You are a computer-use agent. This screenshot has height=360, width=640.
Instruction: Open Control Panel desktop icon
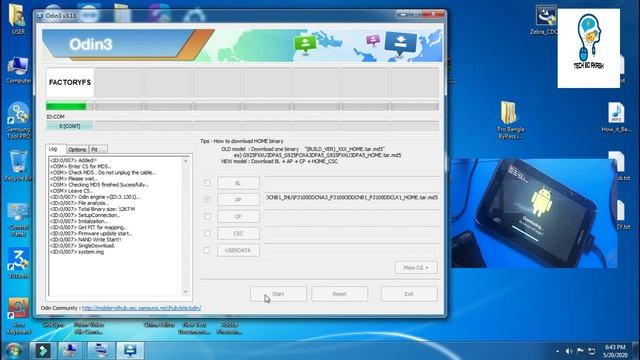tap(18, 219)
